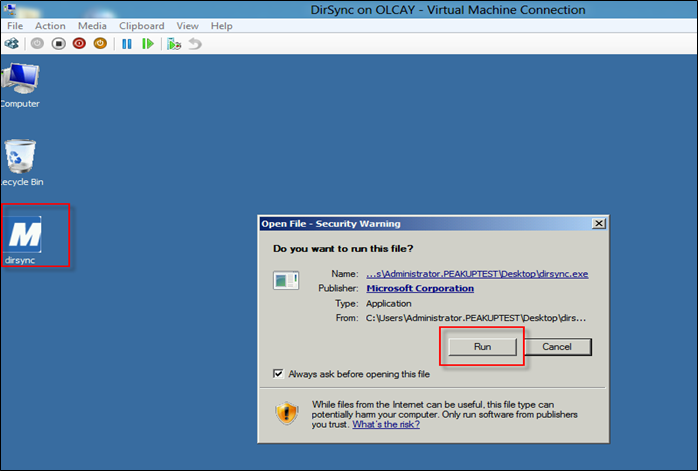This screenshot has height=471, width=698.
Task: Click the greyed Start VM icon
Action: (x=37, y=44)
